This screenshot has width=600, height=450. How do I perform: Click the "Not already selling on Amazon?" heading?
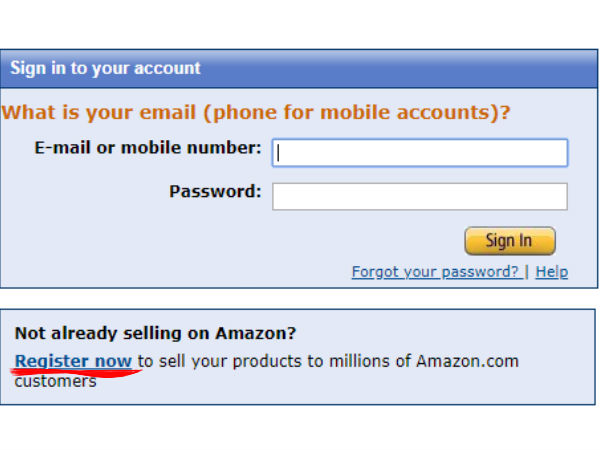pos(155,334)
